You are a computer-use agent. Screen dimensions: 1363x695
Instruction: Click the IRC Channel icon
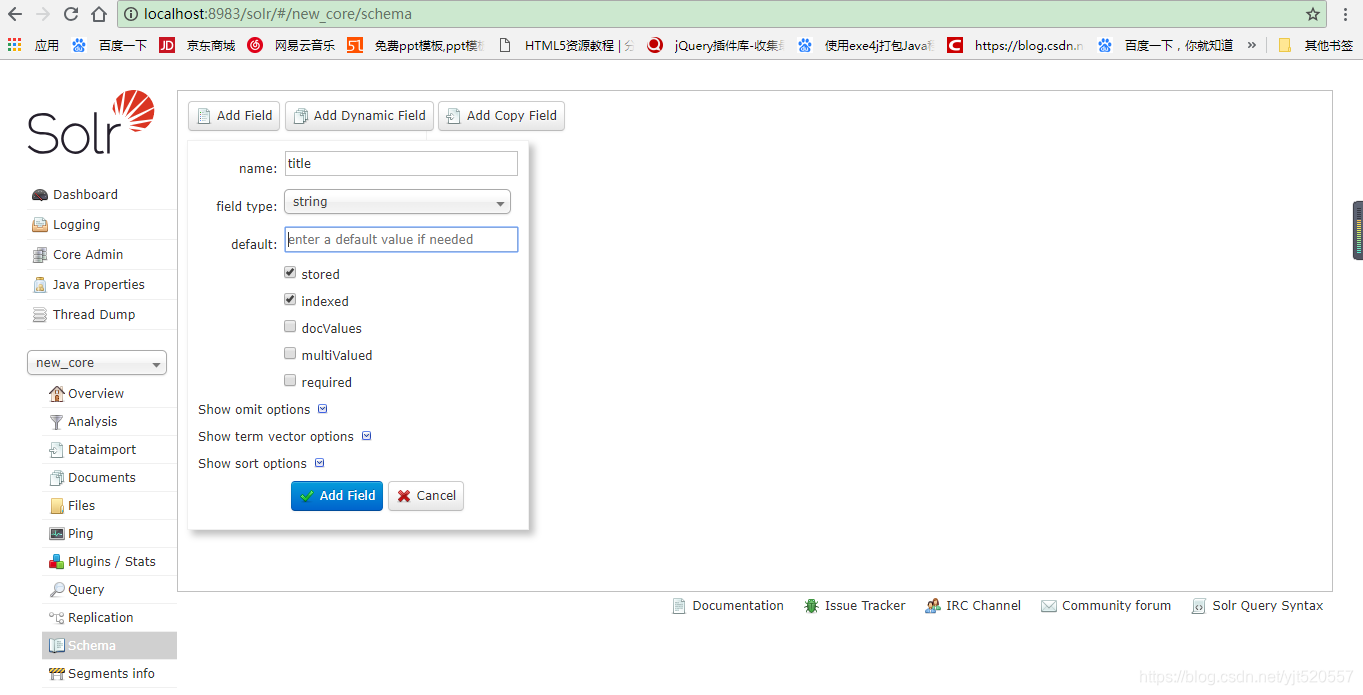[933, 606]
